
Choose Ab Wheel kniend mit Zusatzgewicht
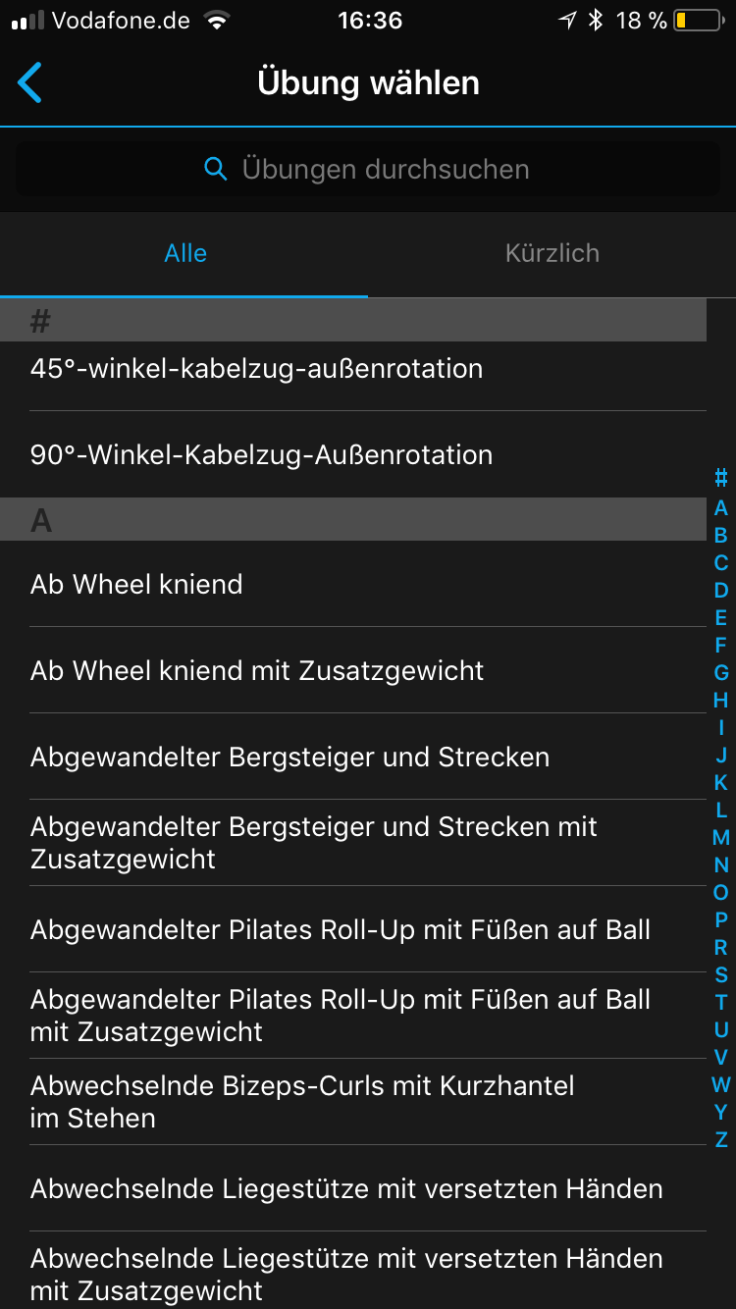(257, 670)
